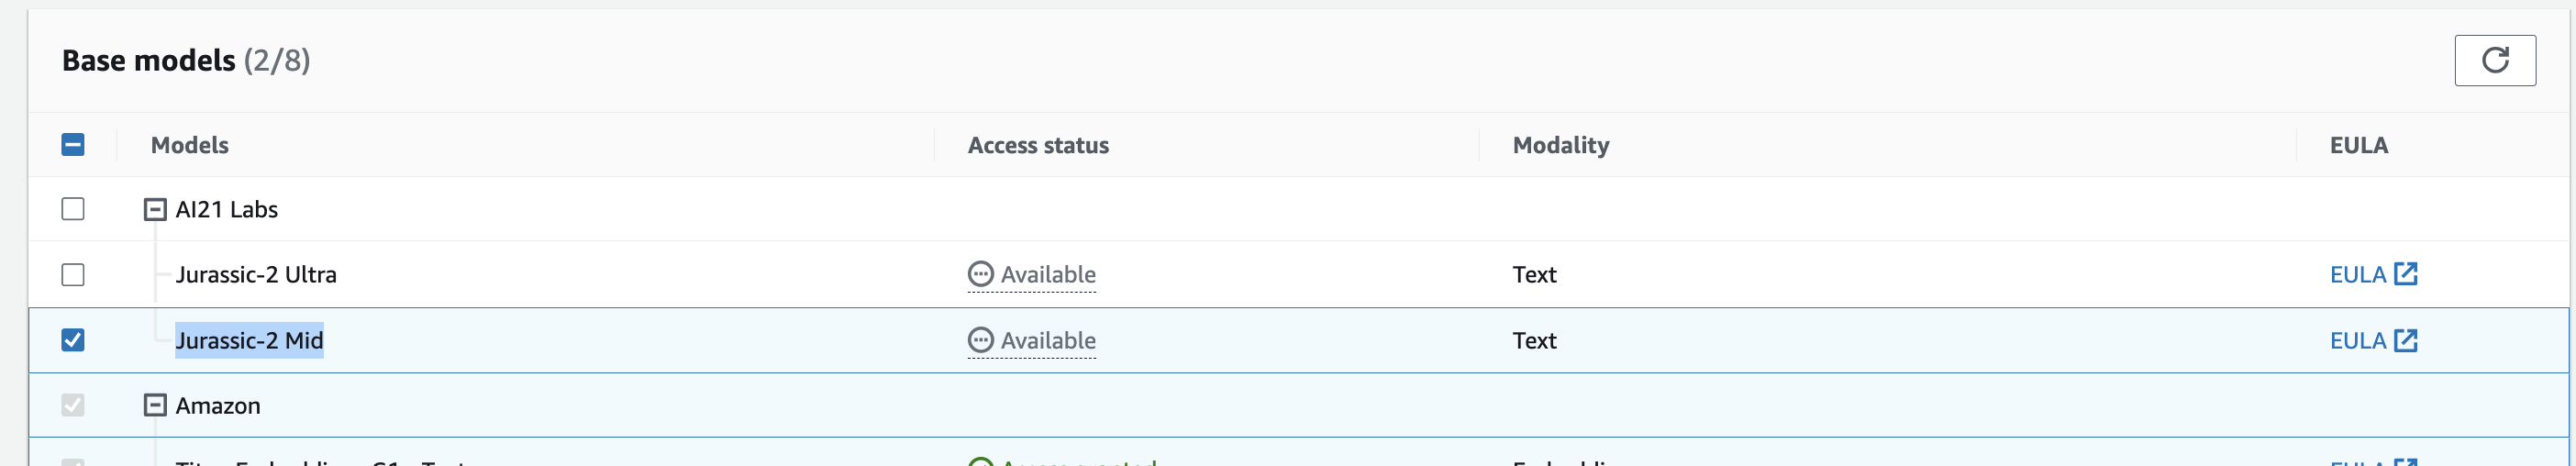Click the Jurassic-2 Ultra availability status icon
The width and height of the screenshot is (2576, 466).
(980, 274)
